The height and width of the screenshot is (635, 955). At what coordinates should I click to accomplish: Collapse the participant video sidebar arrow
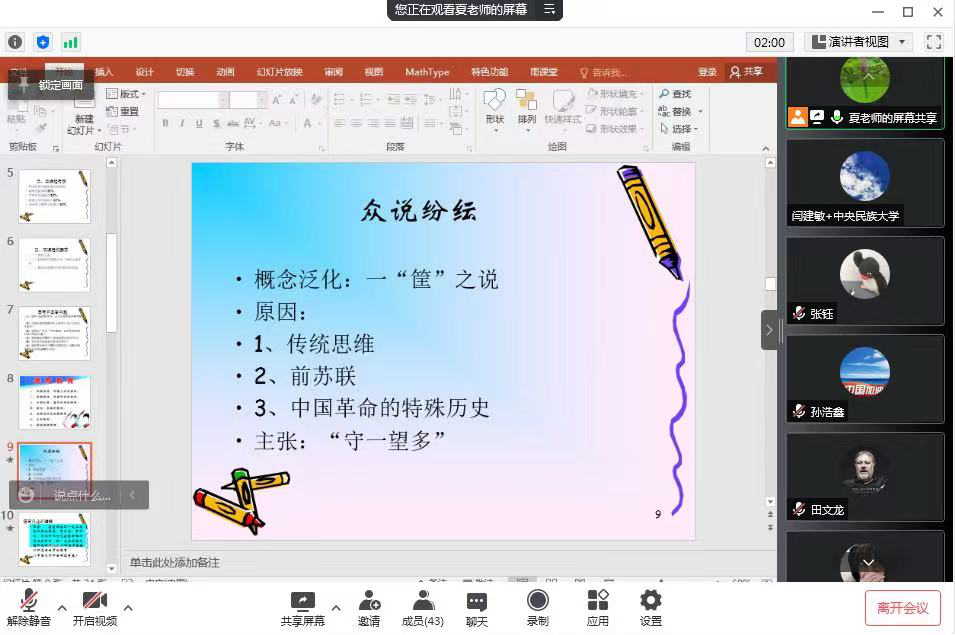(x=769, y=330)
